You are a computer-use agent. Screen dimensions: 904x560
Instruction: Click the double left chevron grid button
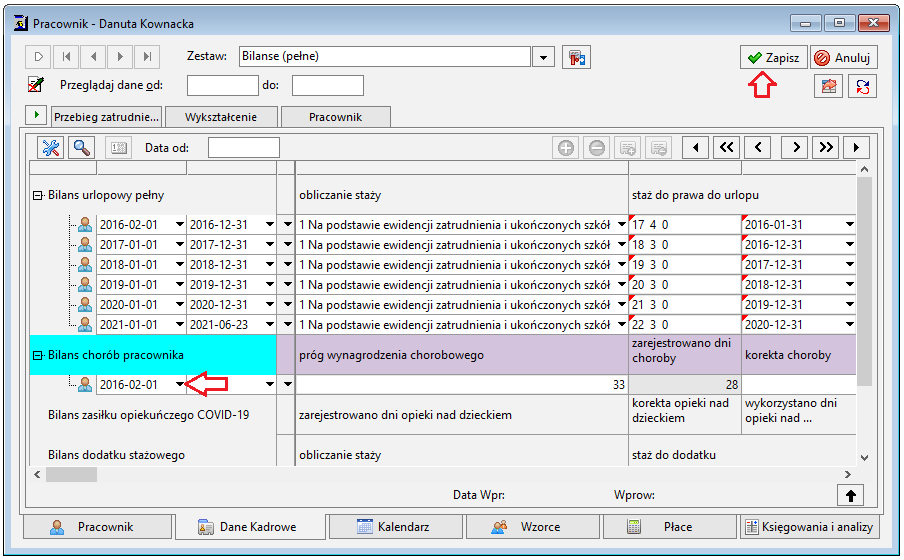726,148
